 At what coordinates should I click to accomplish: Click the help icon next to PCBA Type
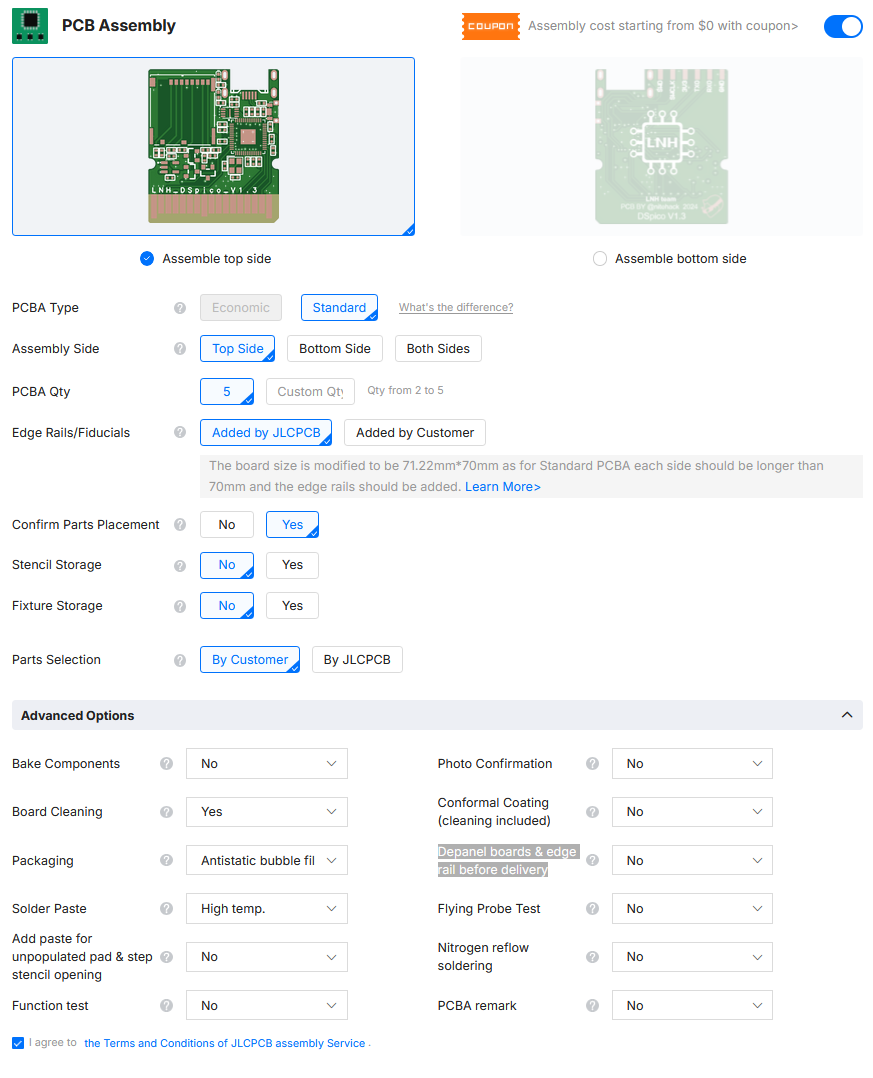(180, 308)
